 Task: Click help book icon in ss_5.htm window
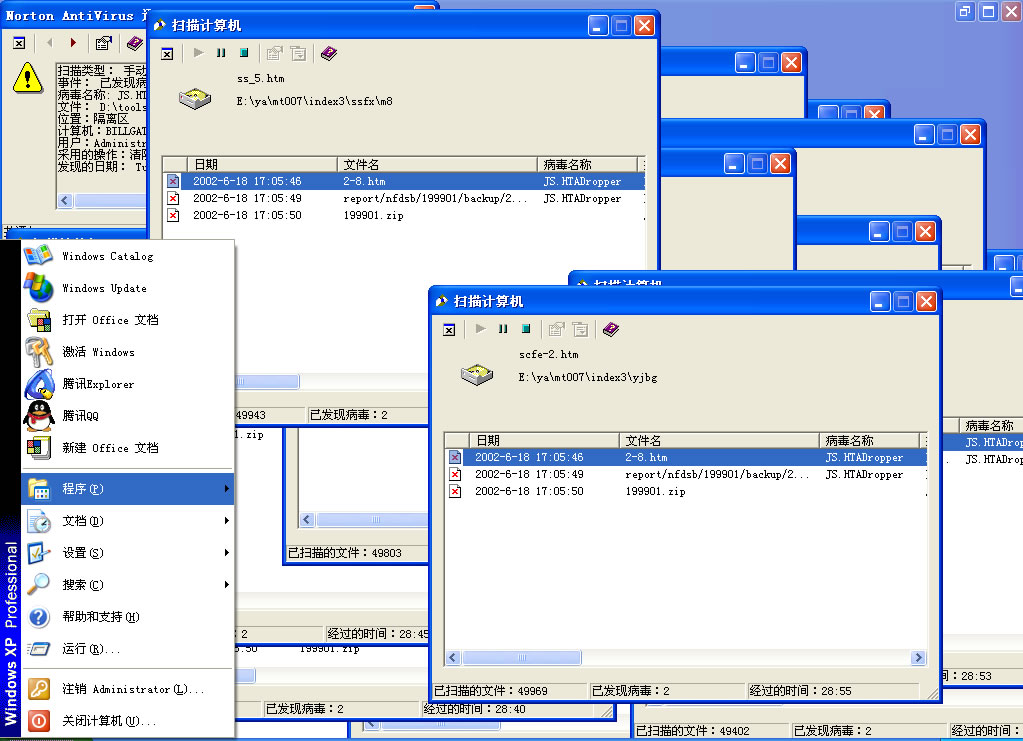(x=328, y=53)
